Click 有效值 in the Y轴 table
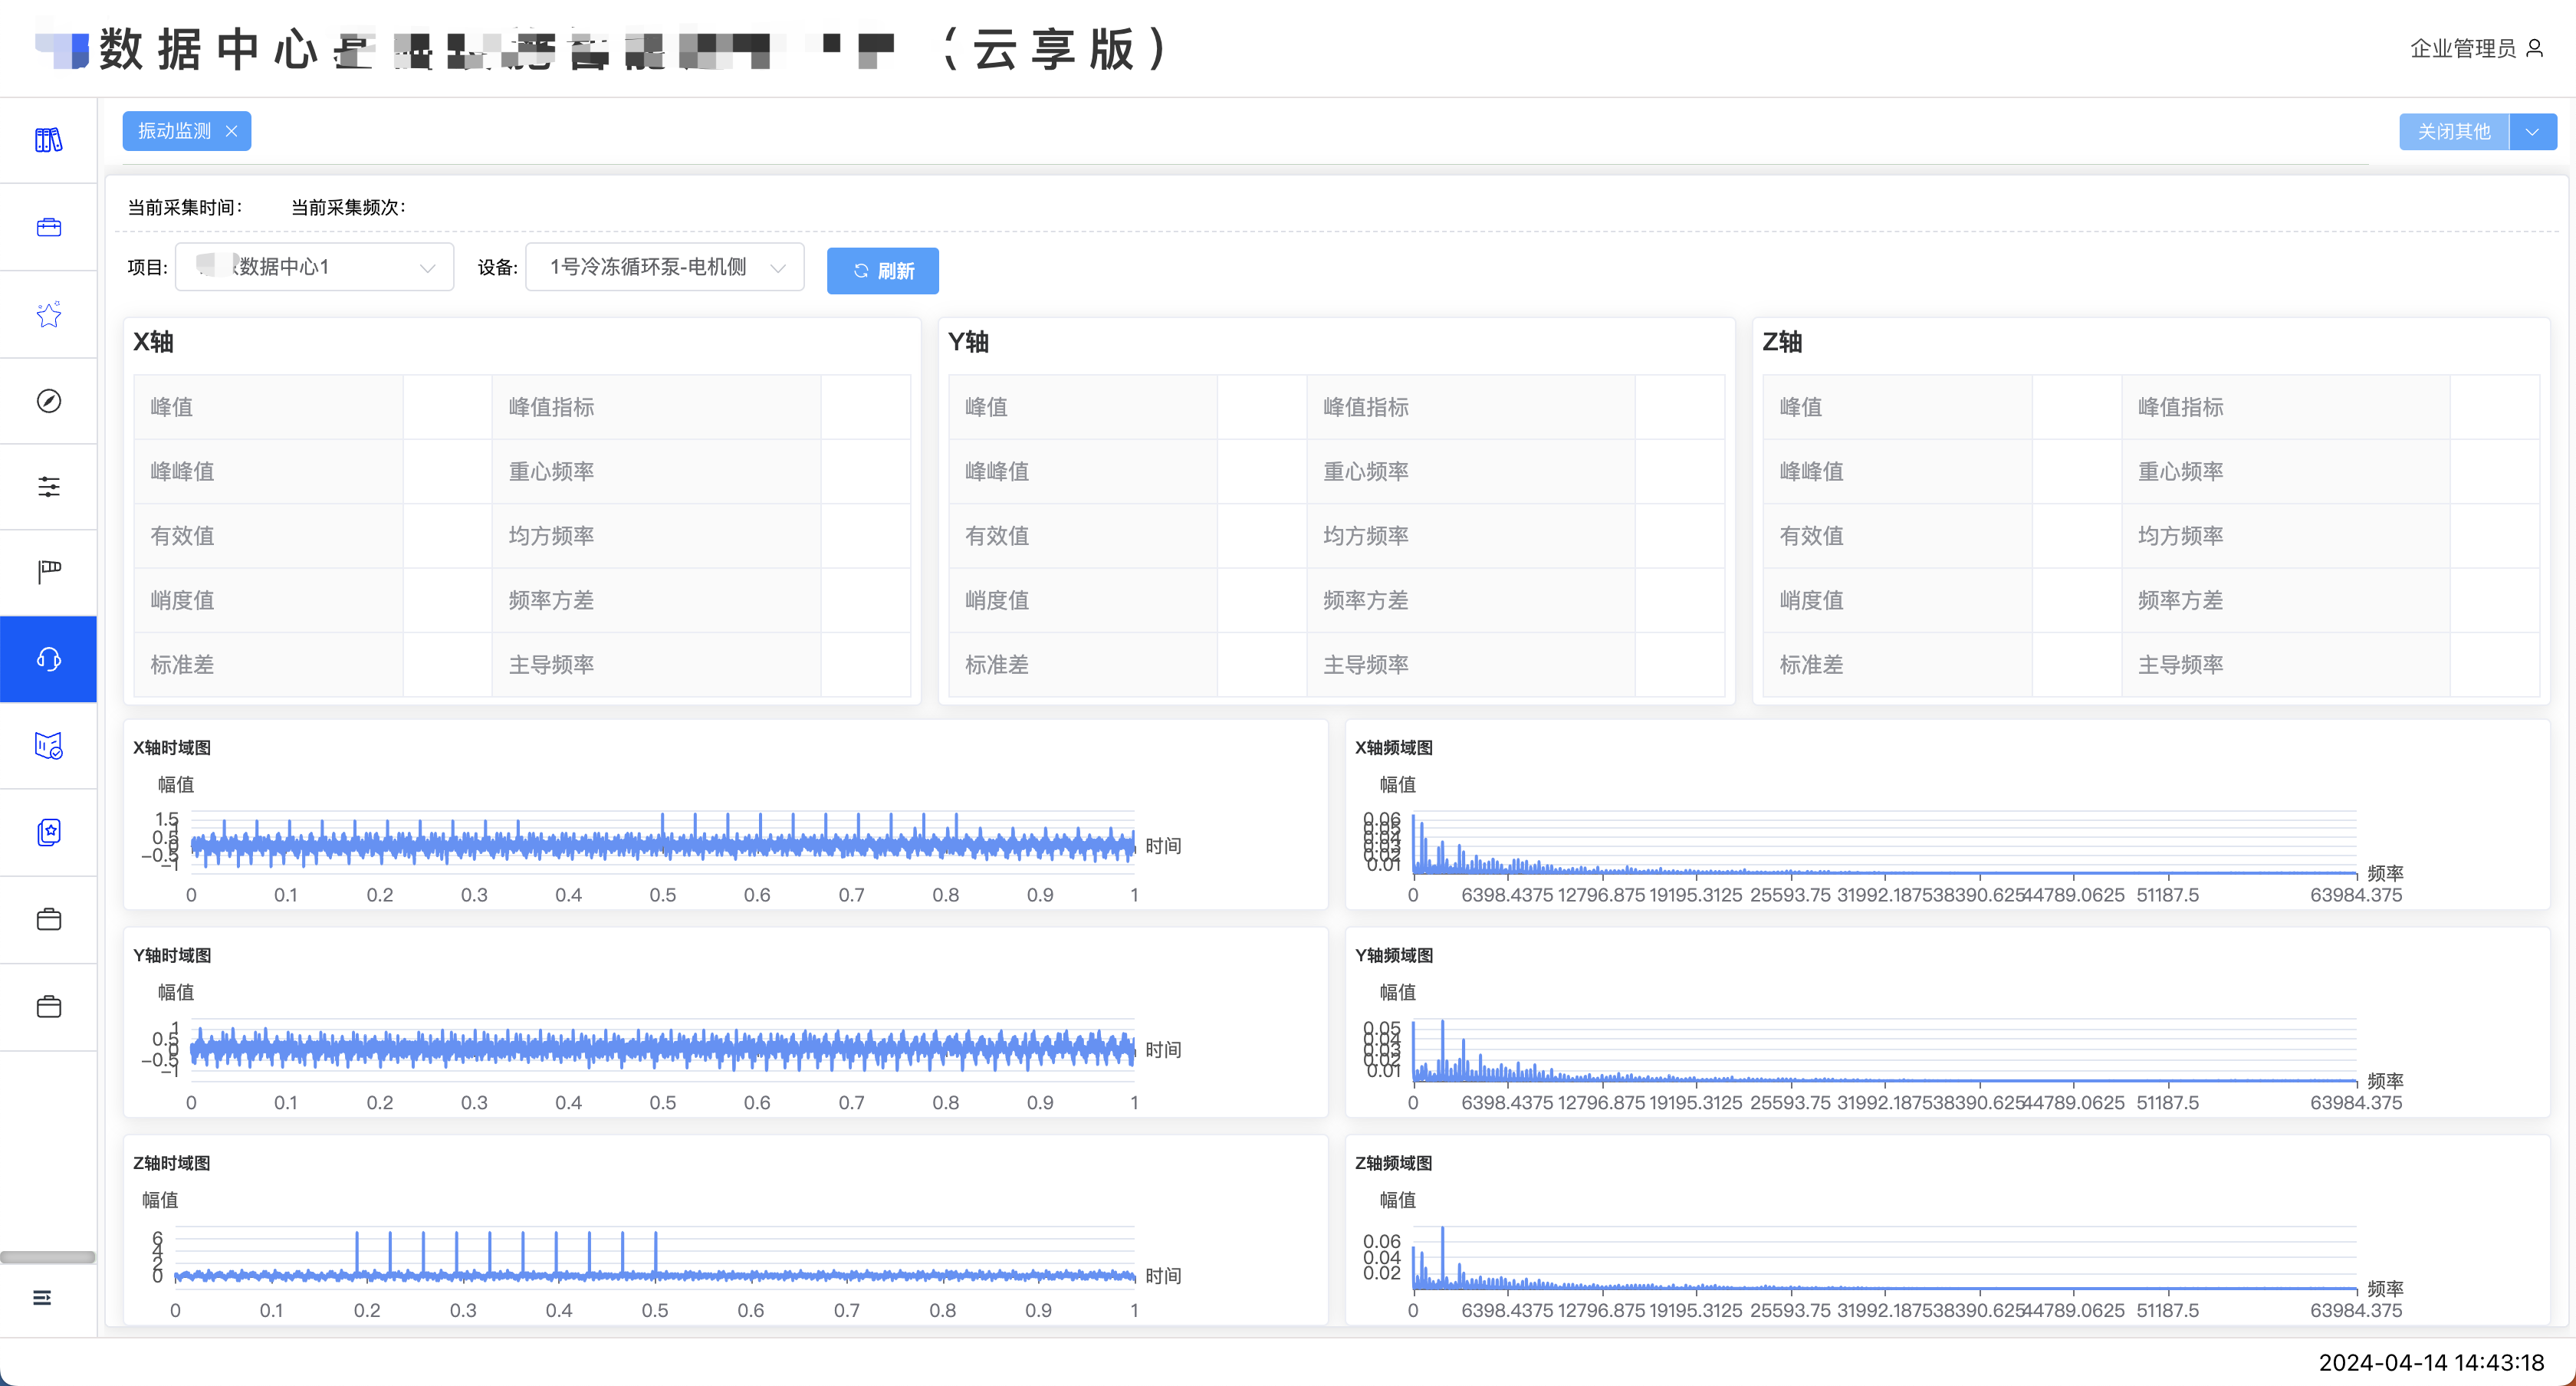The width and height of the screenshot is (2576, 1386). (996, 536)
